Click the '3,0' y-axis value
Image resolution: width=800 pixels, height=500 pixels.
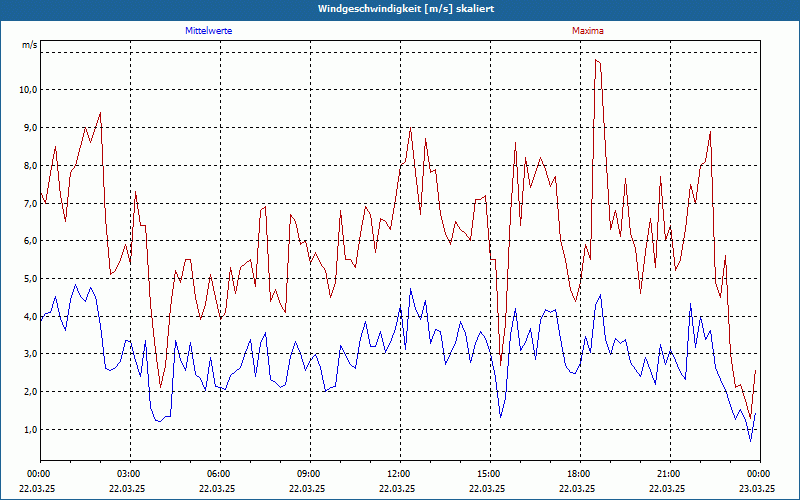point(30,354)
